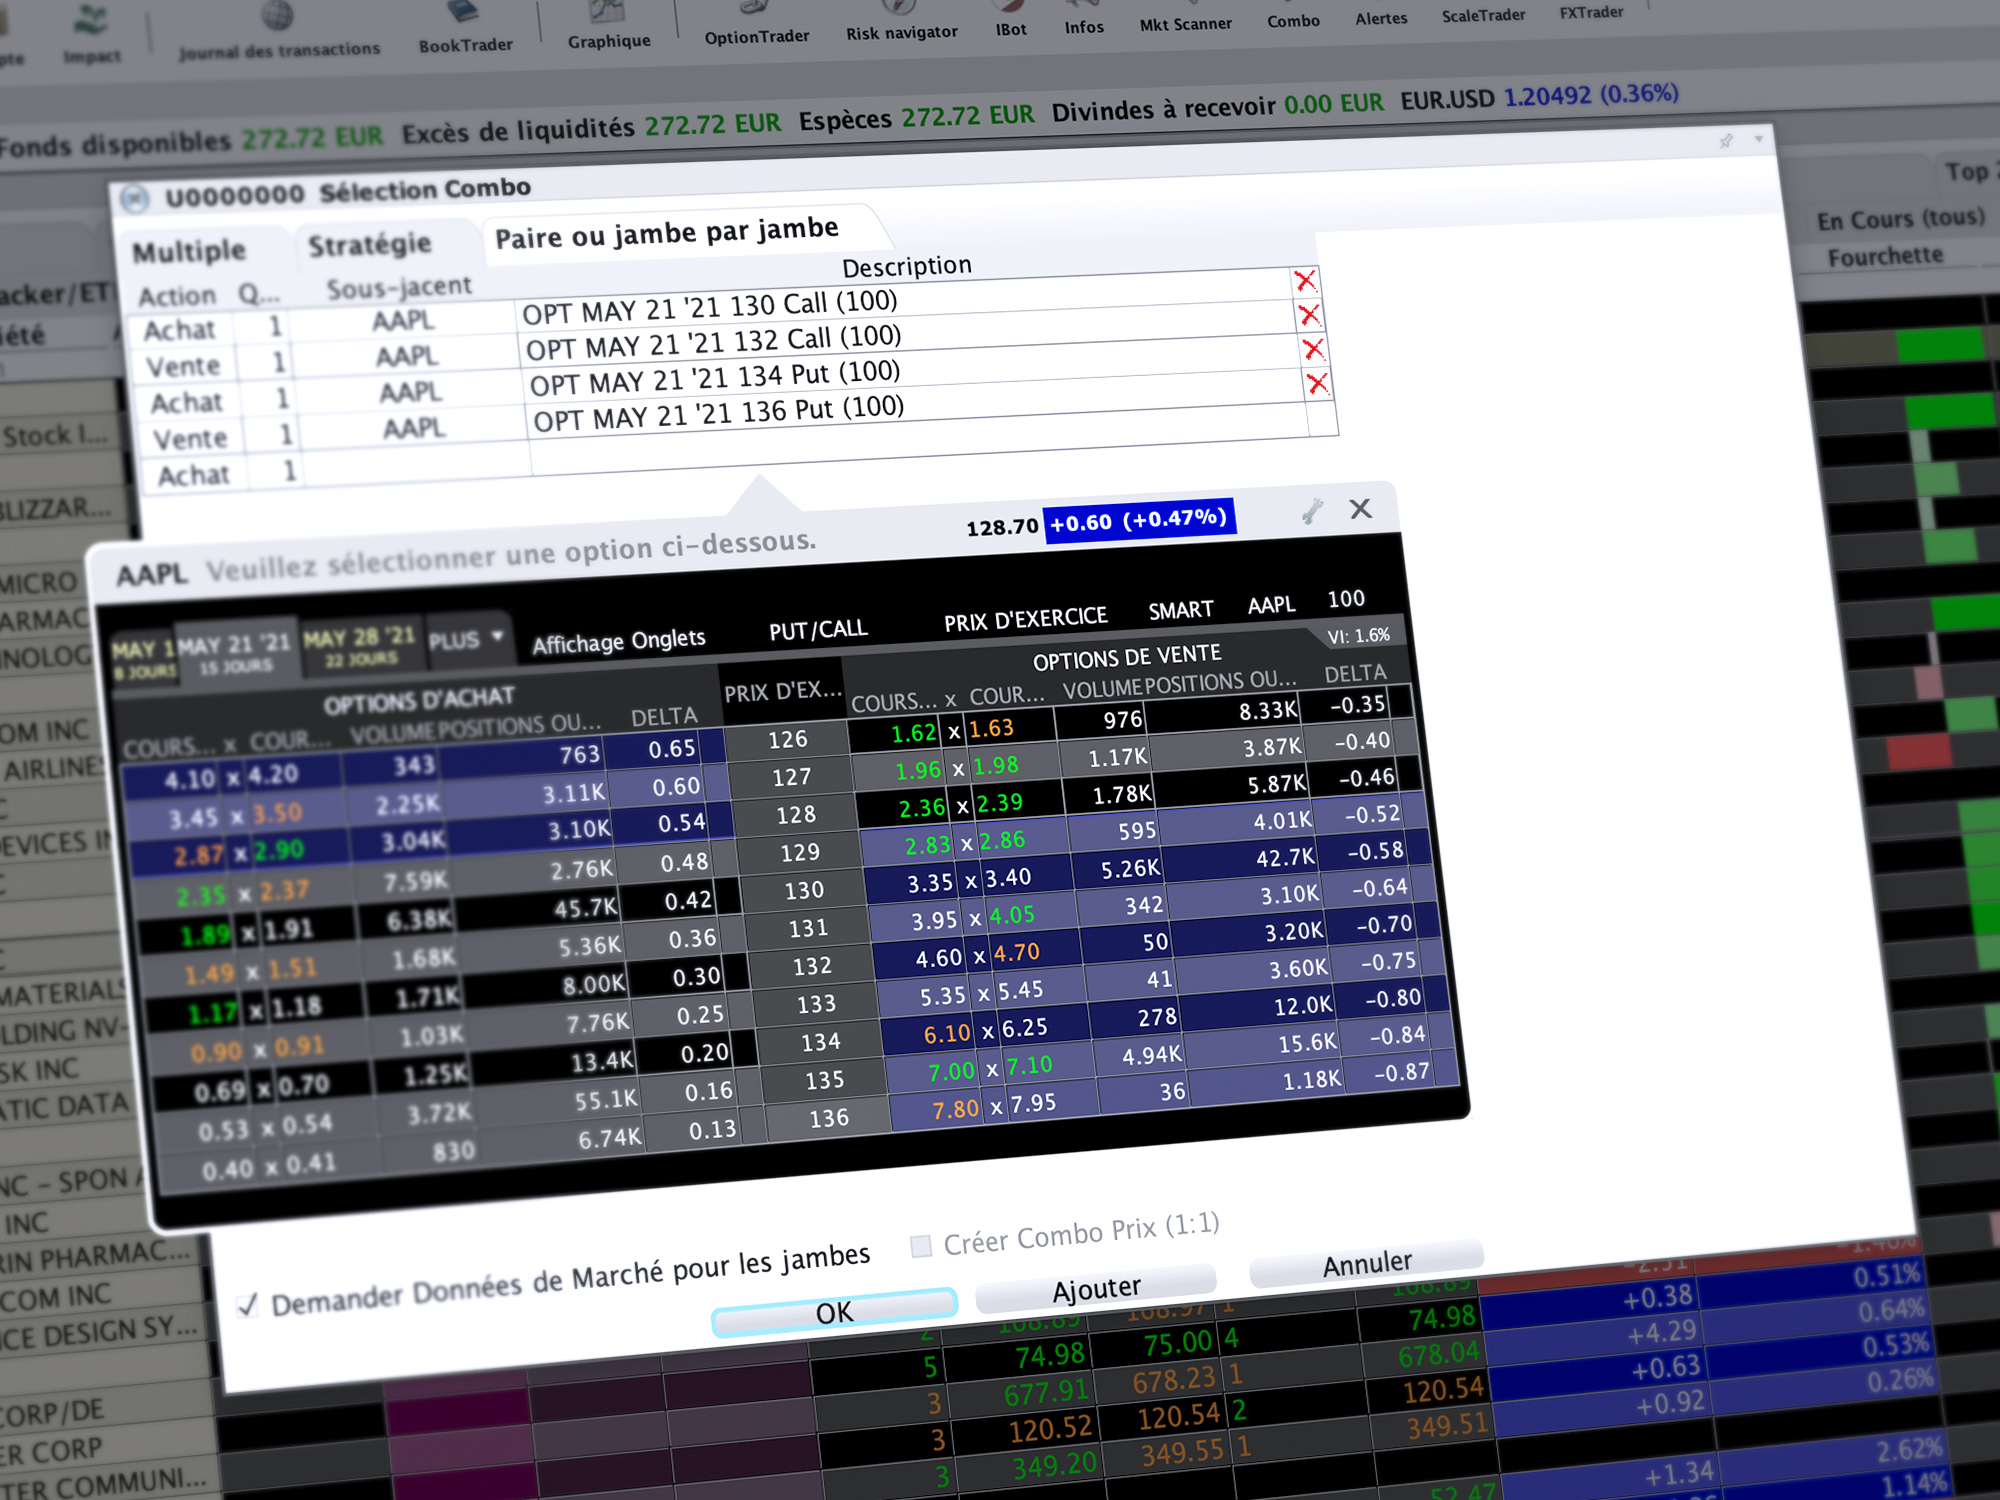
Task: Click Affichage Onglets view option
Action: [618, 641]
